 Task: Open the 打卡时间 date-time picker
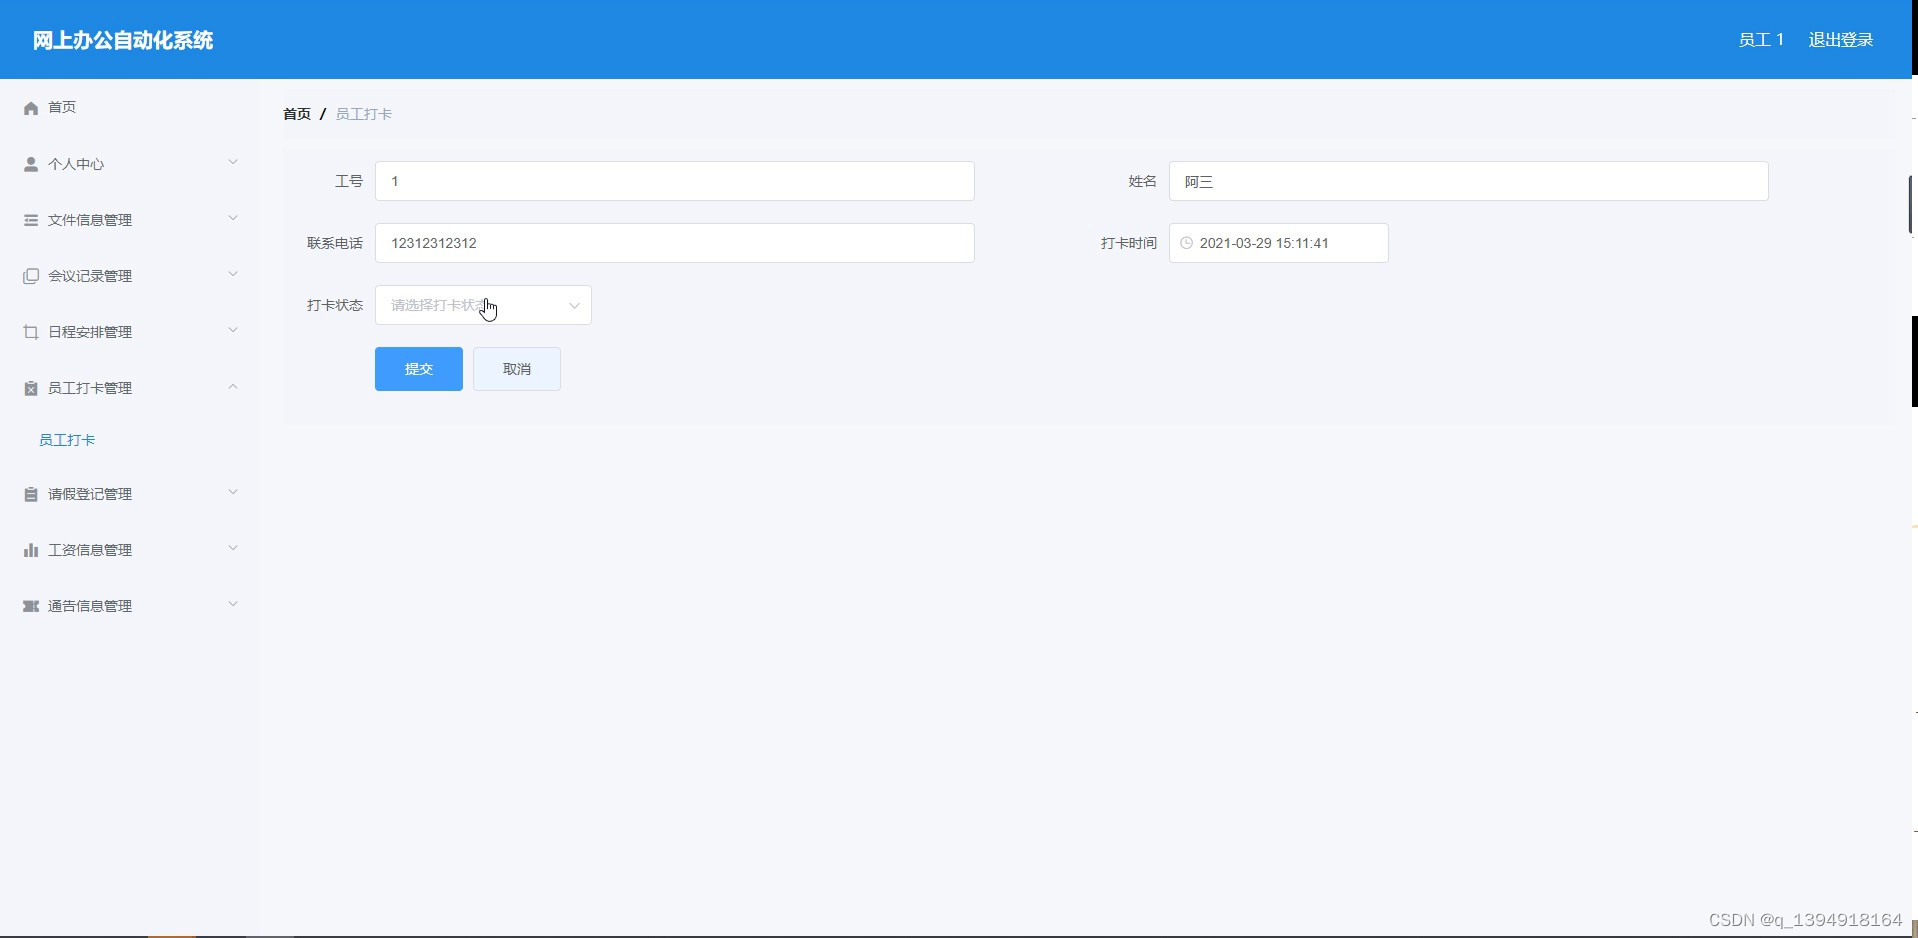click(x=1279, y=243)
